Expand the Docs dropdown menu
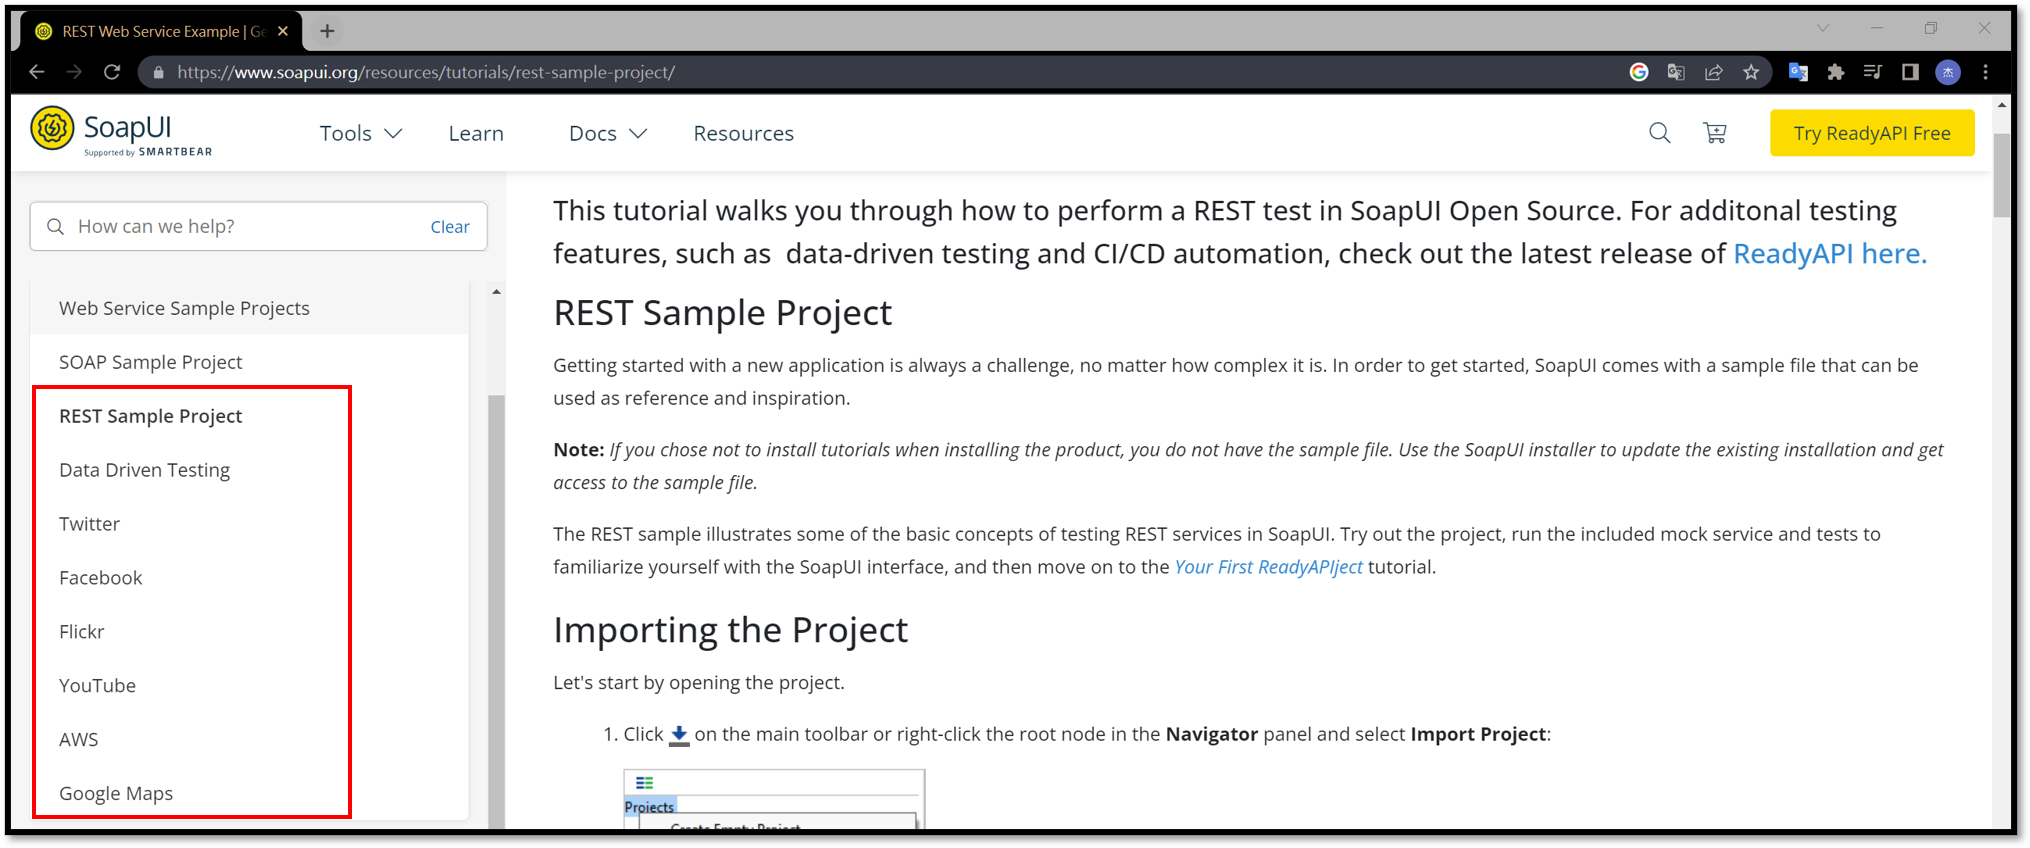 click(607, 133)
